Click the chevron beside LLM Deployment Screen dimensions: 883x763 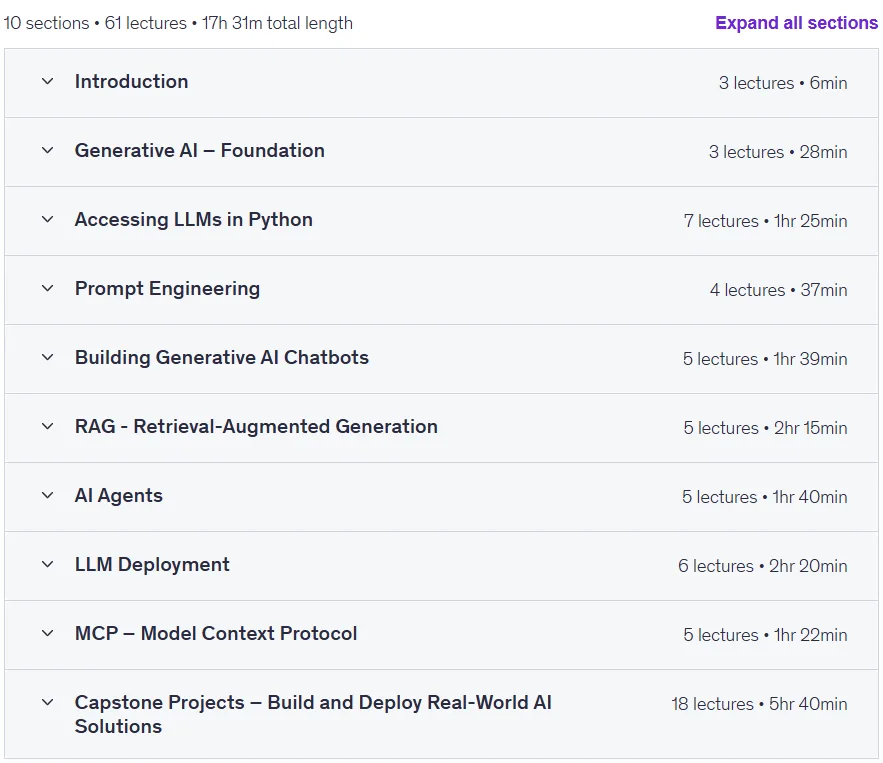pos(48,564)
